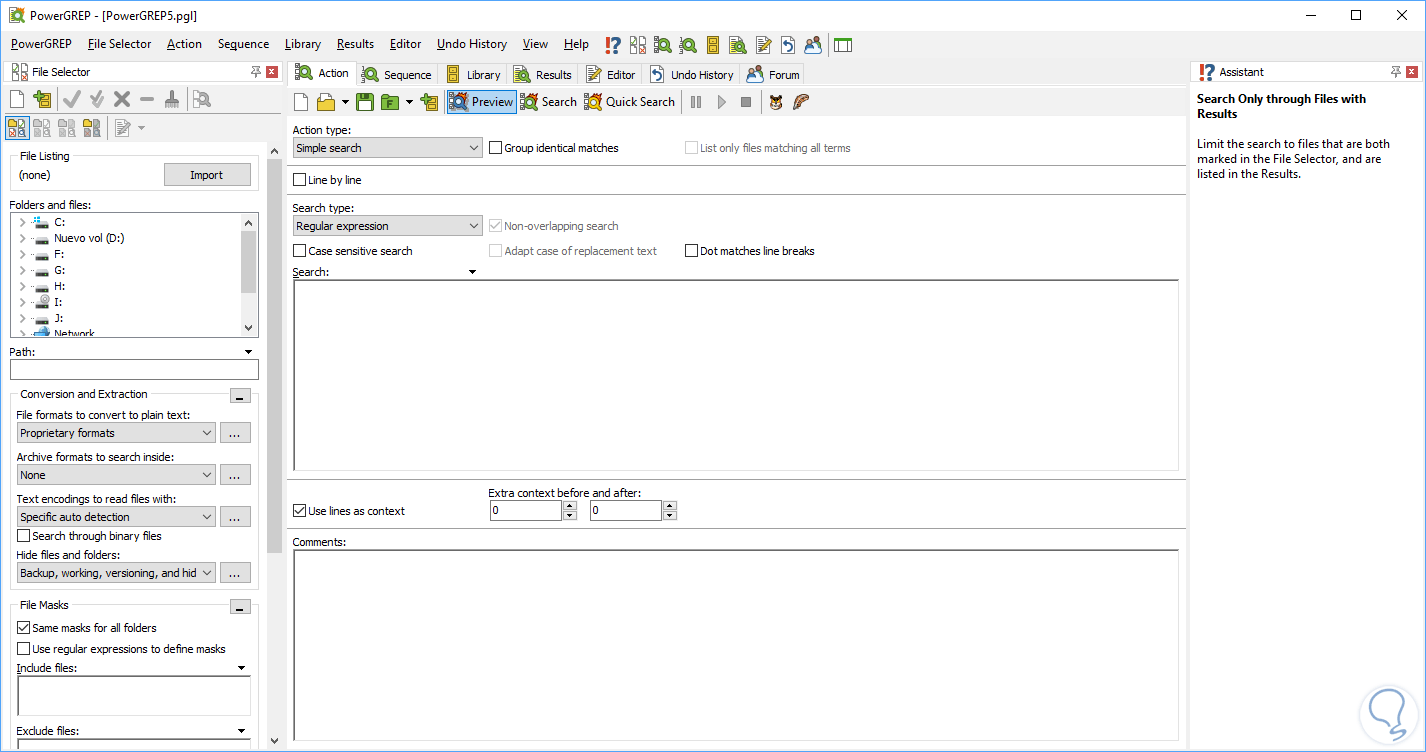Click the Undo History icon in the menu toolbar

pos(788,45)
